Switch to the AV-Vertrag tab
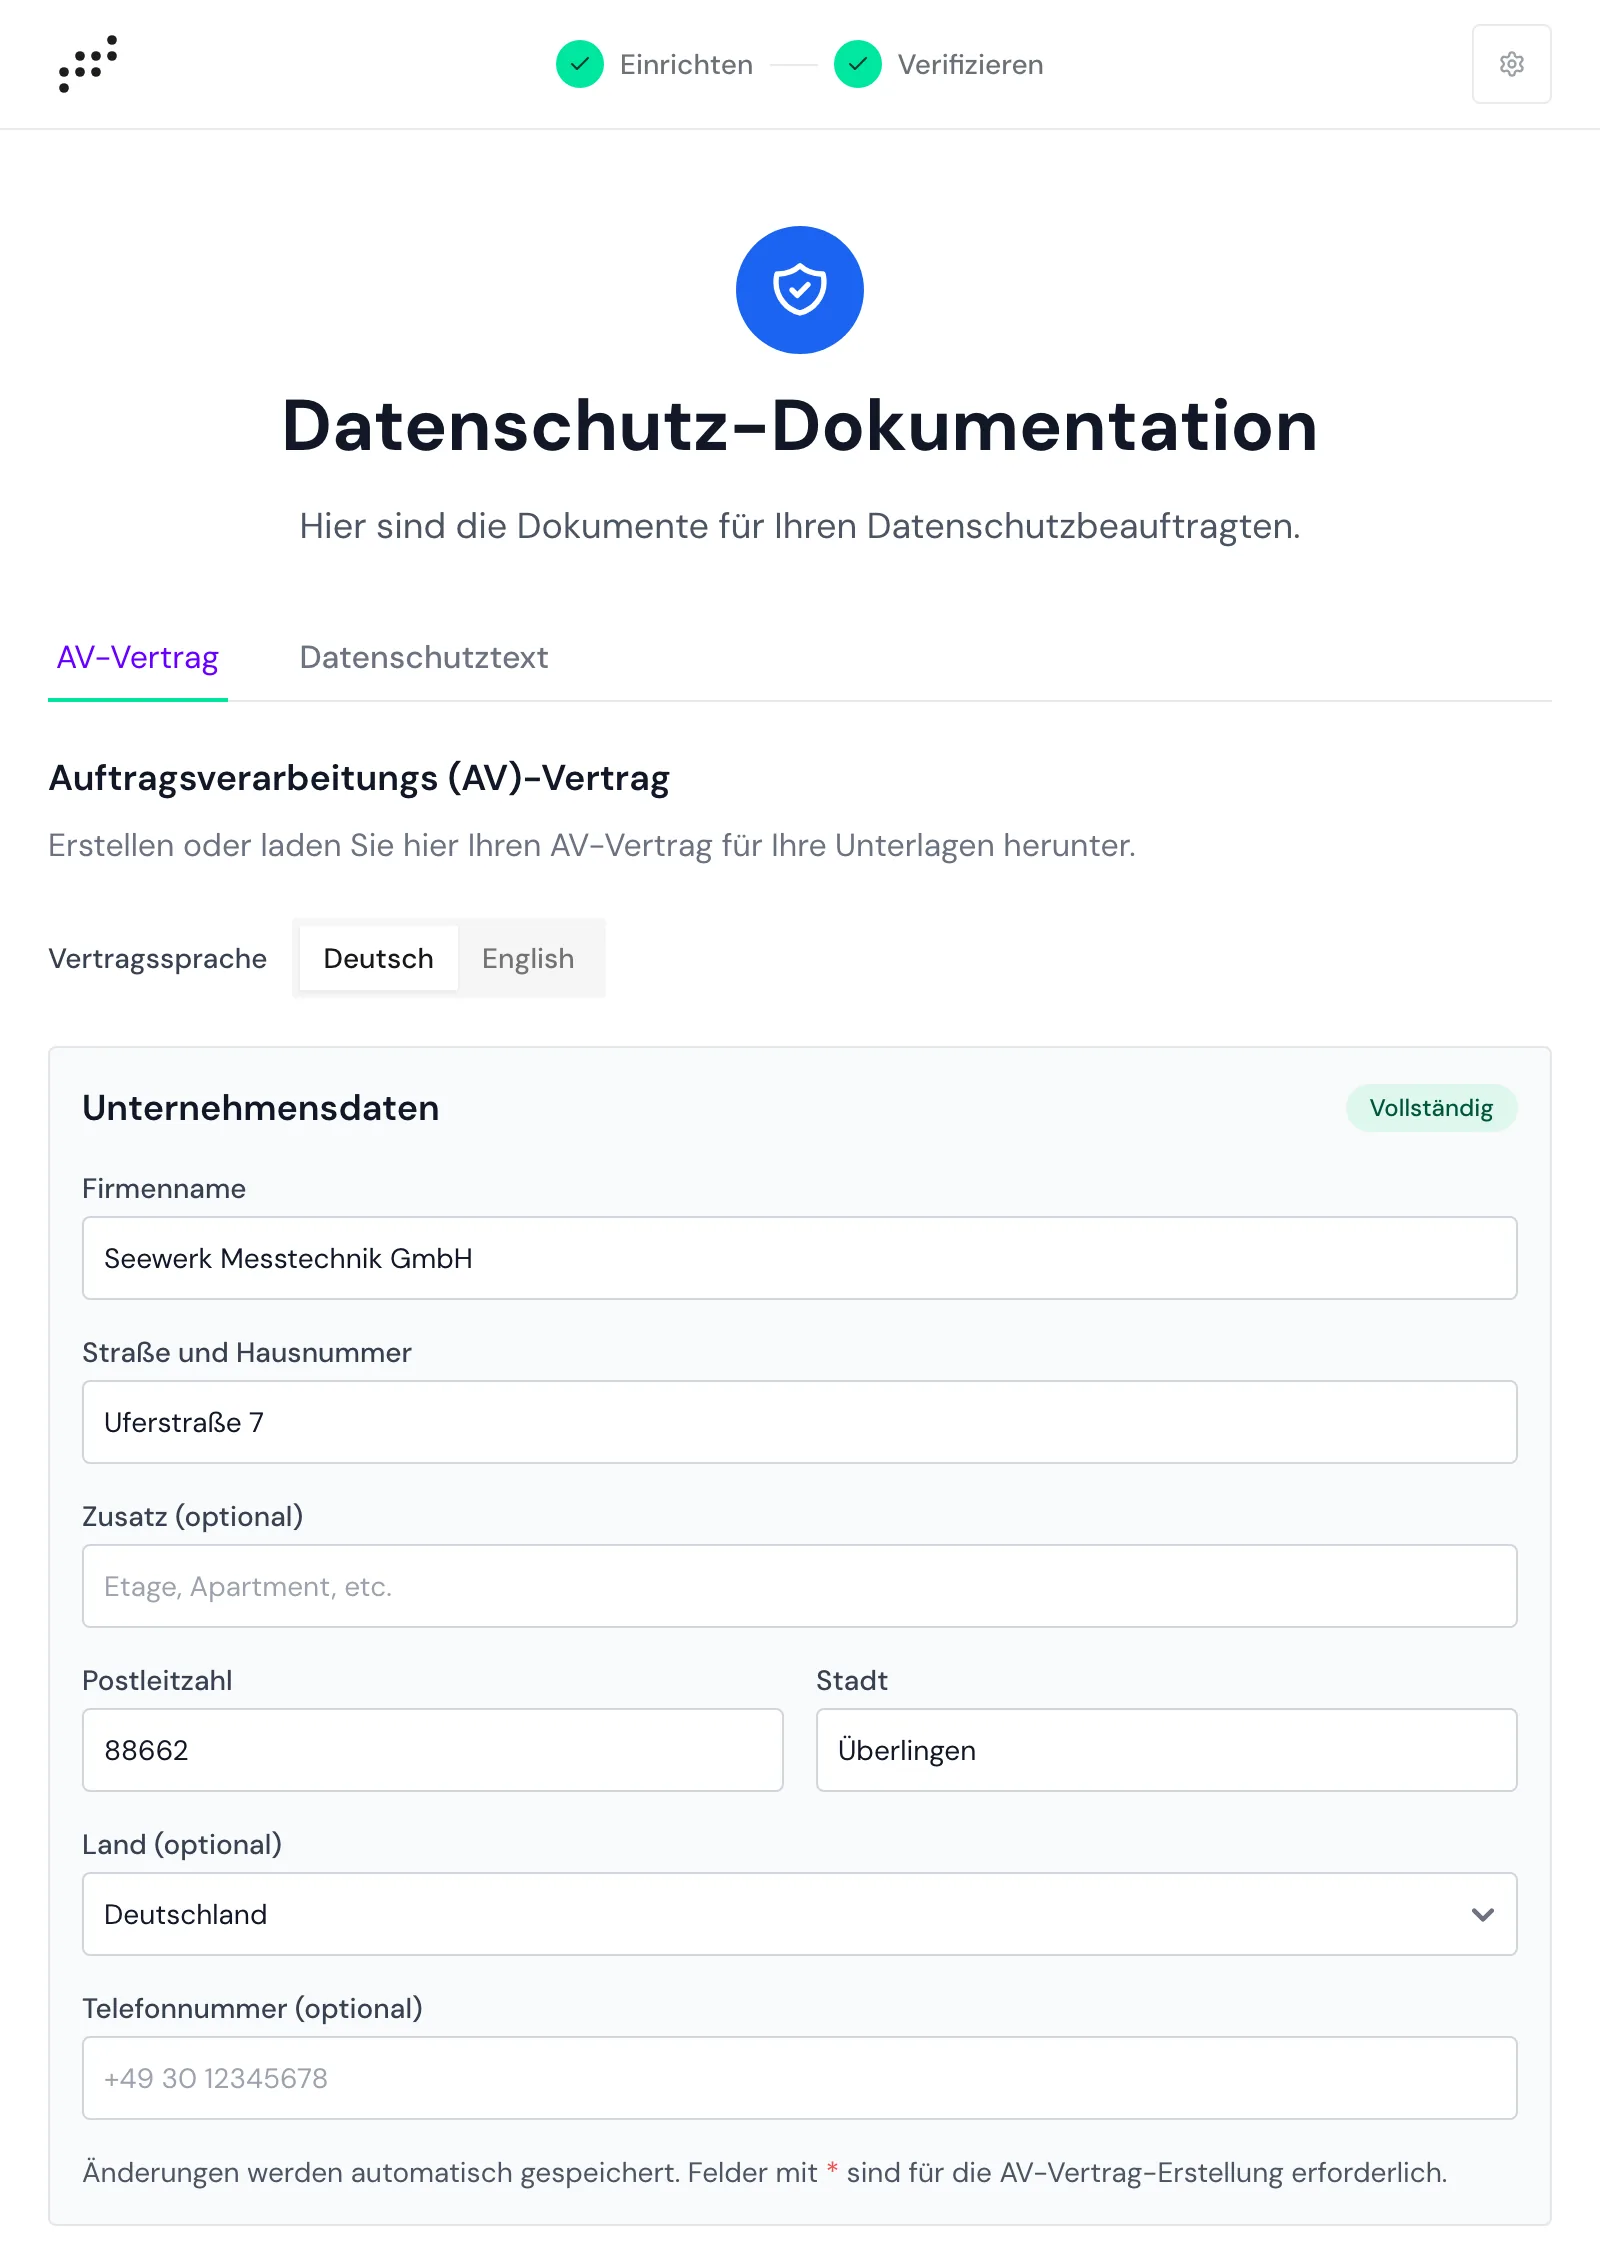The height and width of the screenshot is (2268, 1600). click(138, 658)
